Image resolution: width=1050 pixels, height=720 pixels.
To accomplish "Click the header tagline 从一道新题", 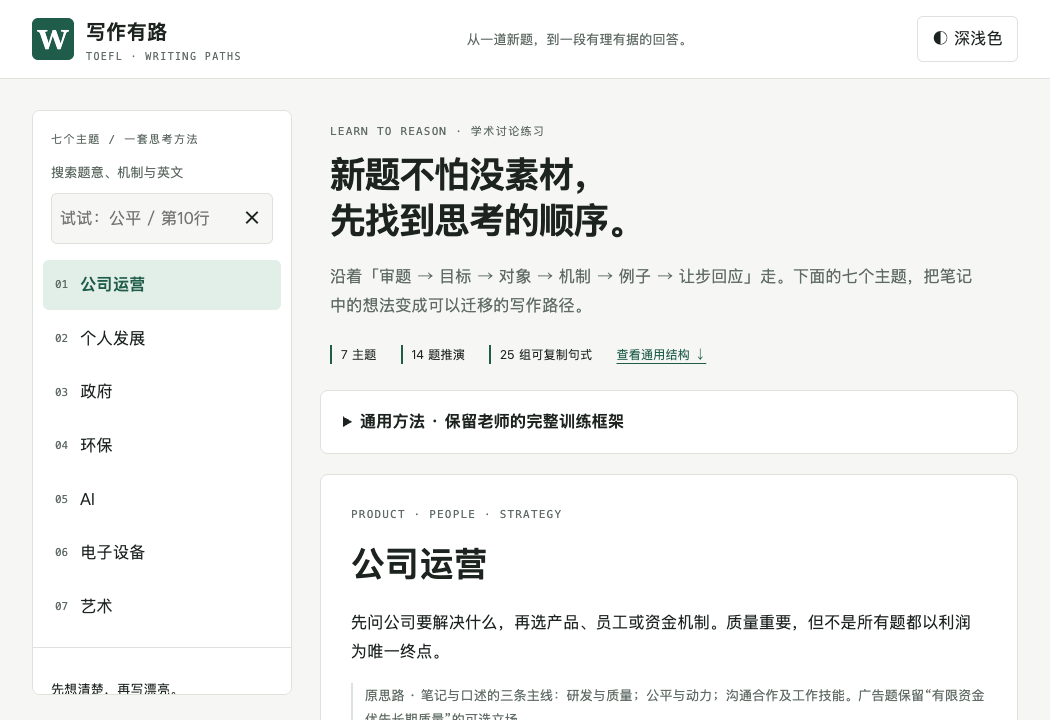I will point(578,40).
